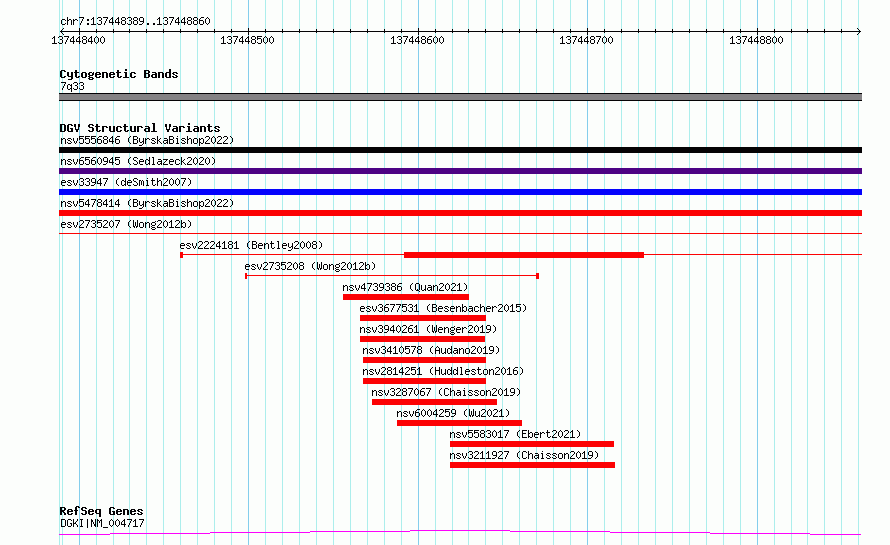Select the red nsv2814251 variant bar

coord(425,381)
